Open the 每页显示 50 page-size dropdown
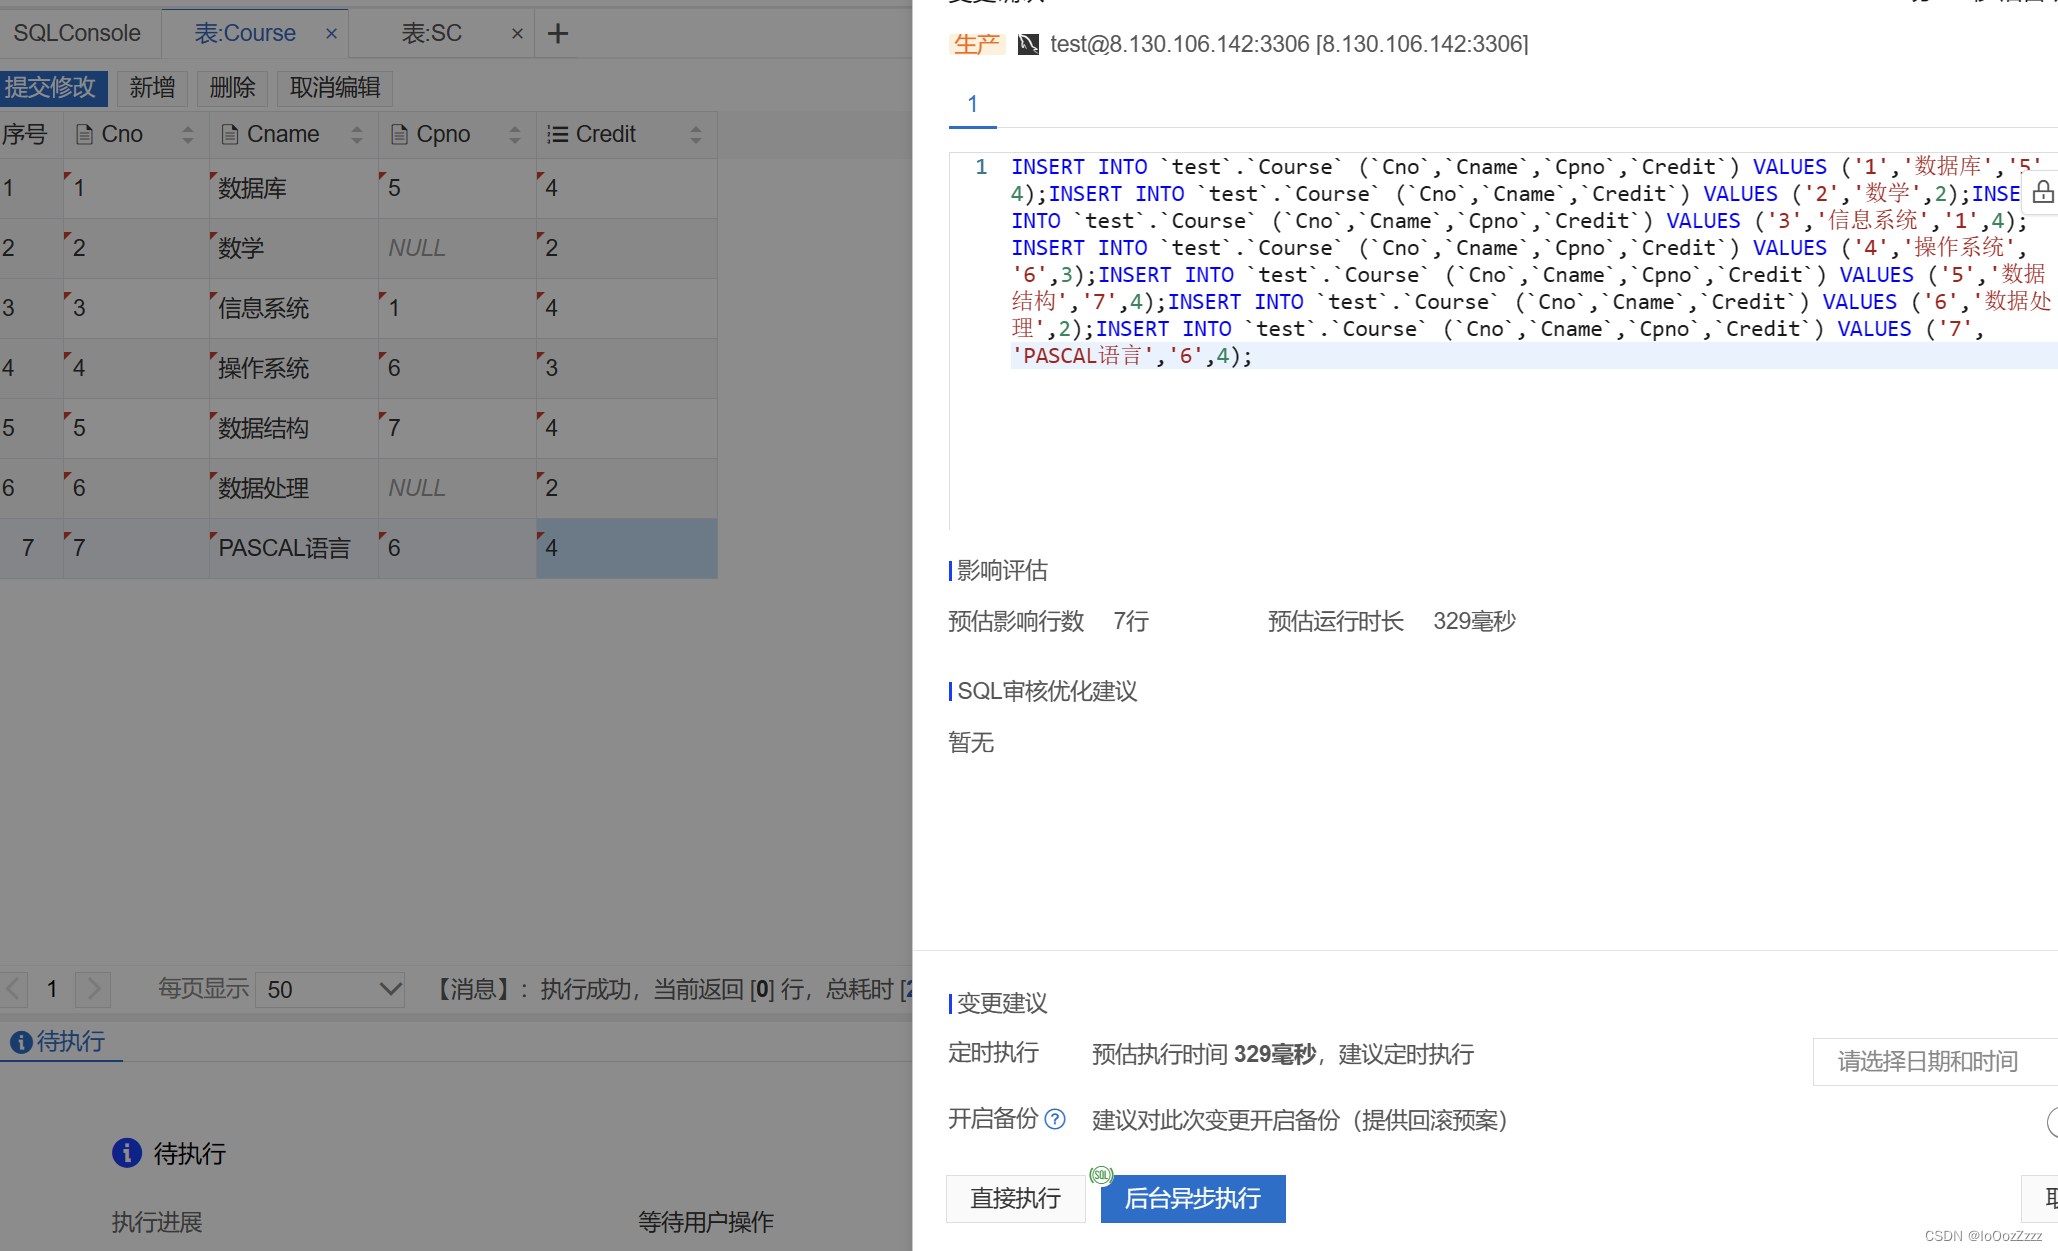The height and width of the screenshot is (1251, 2058). pyautogui.click(x=330, y=990)
